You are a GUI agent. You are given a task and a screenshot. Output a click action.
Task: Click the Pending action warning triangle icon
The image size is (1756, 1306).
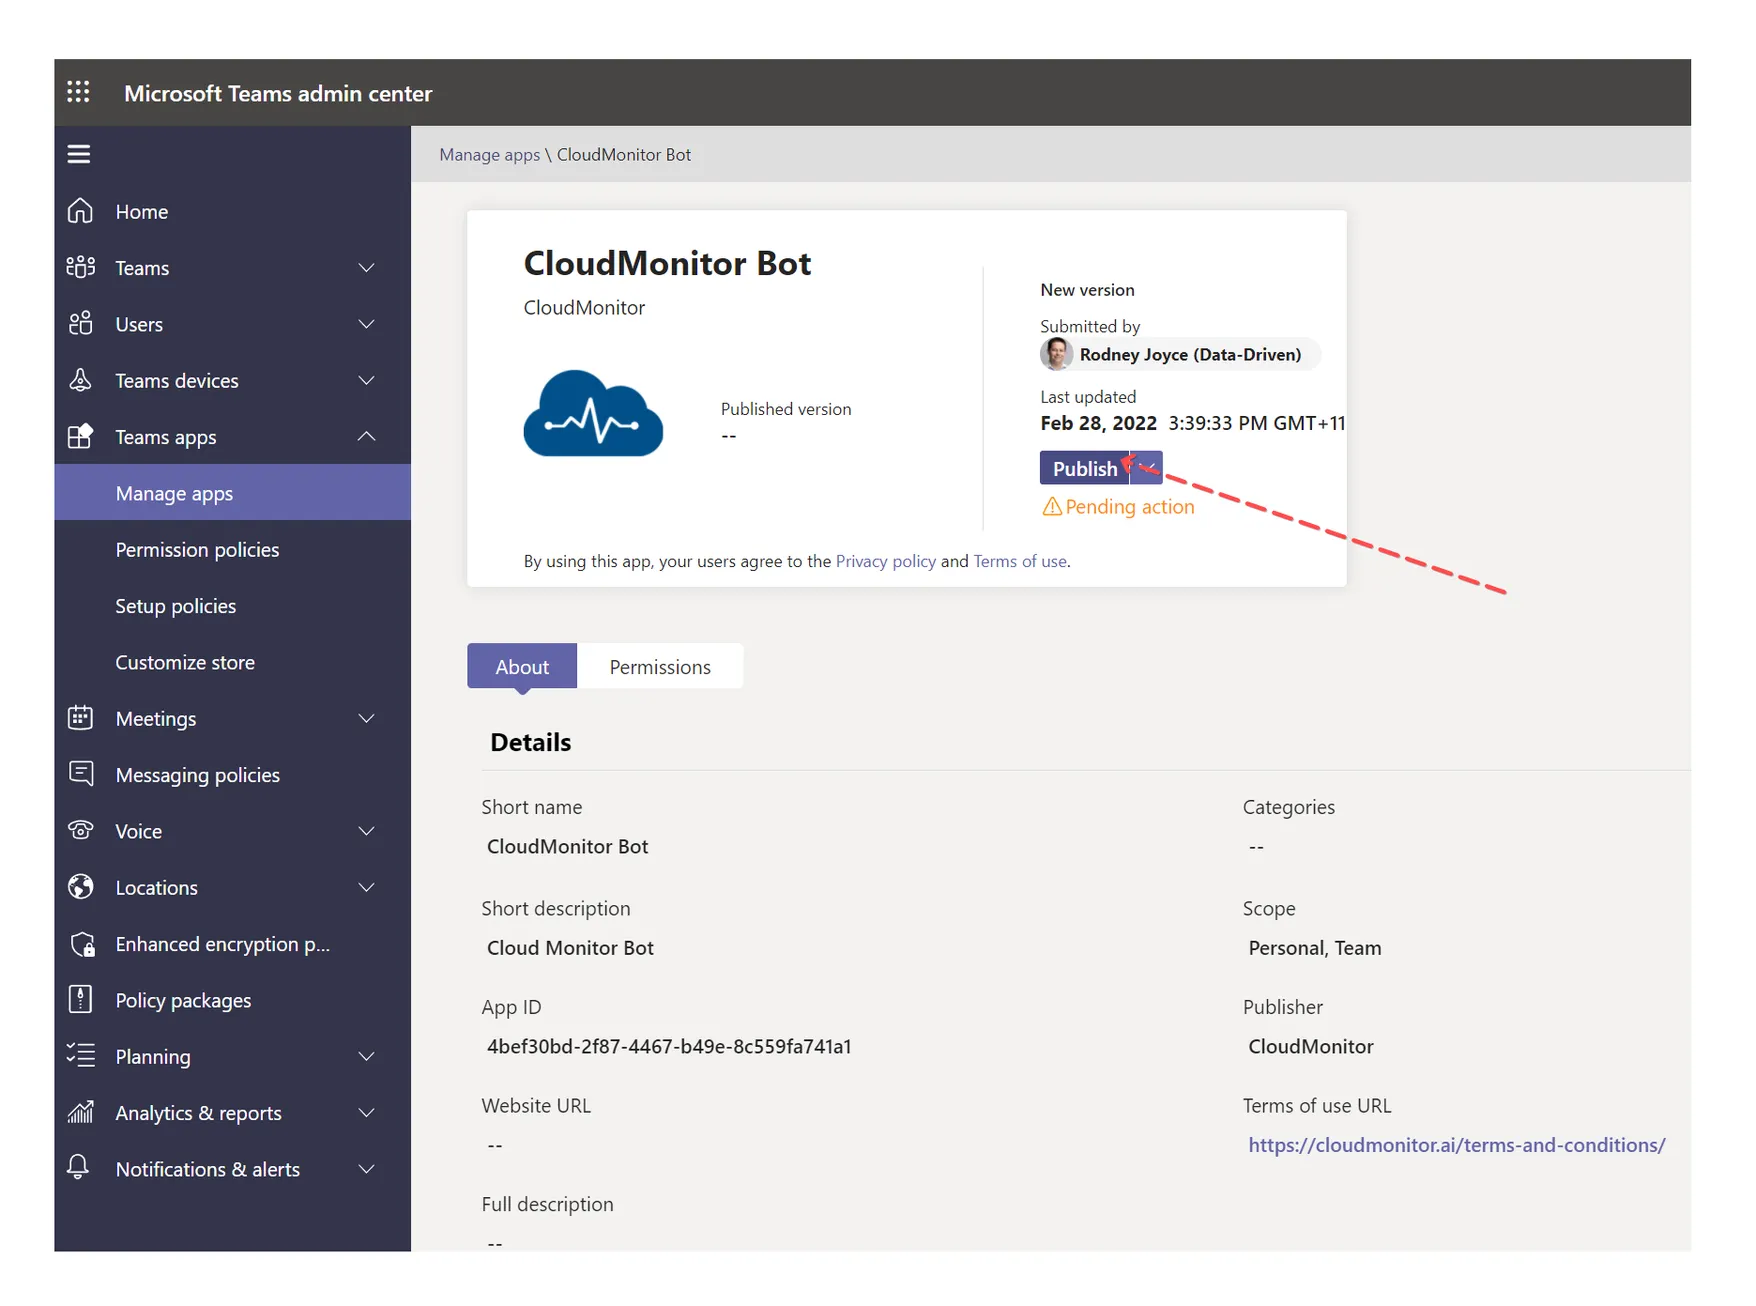tap(1051, 507)
